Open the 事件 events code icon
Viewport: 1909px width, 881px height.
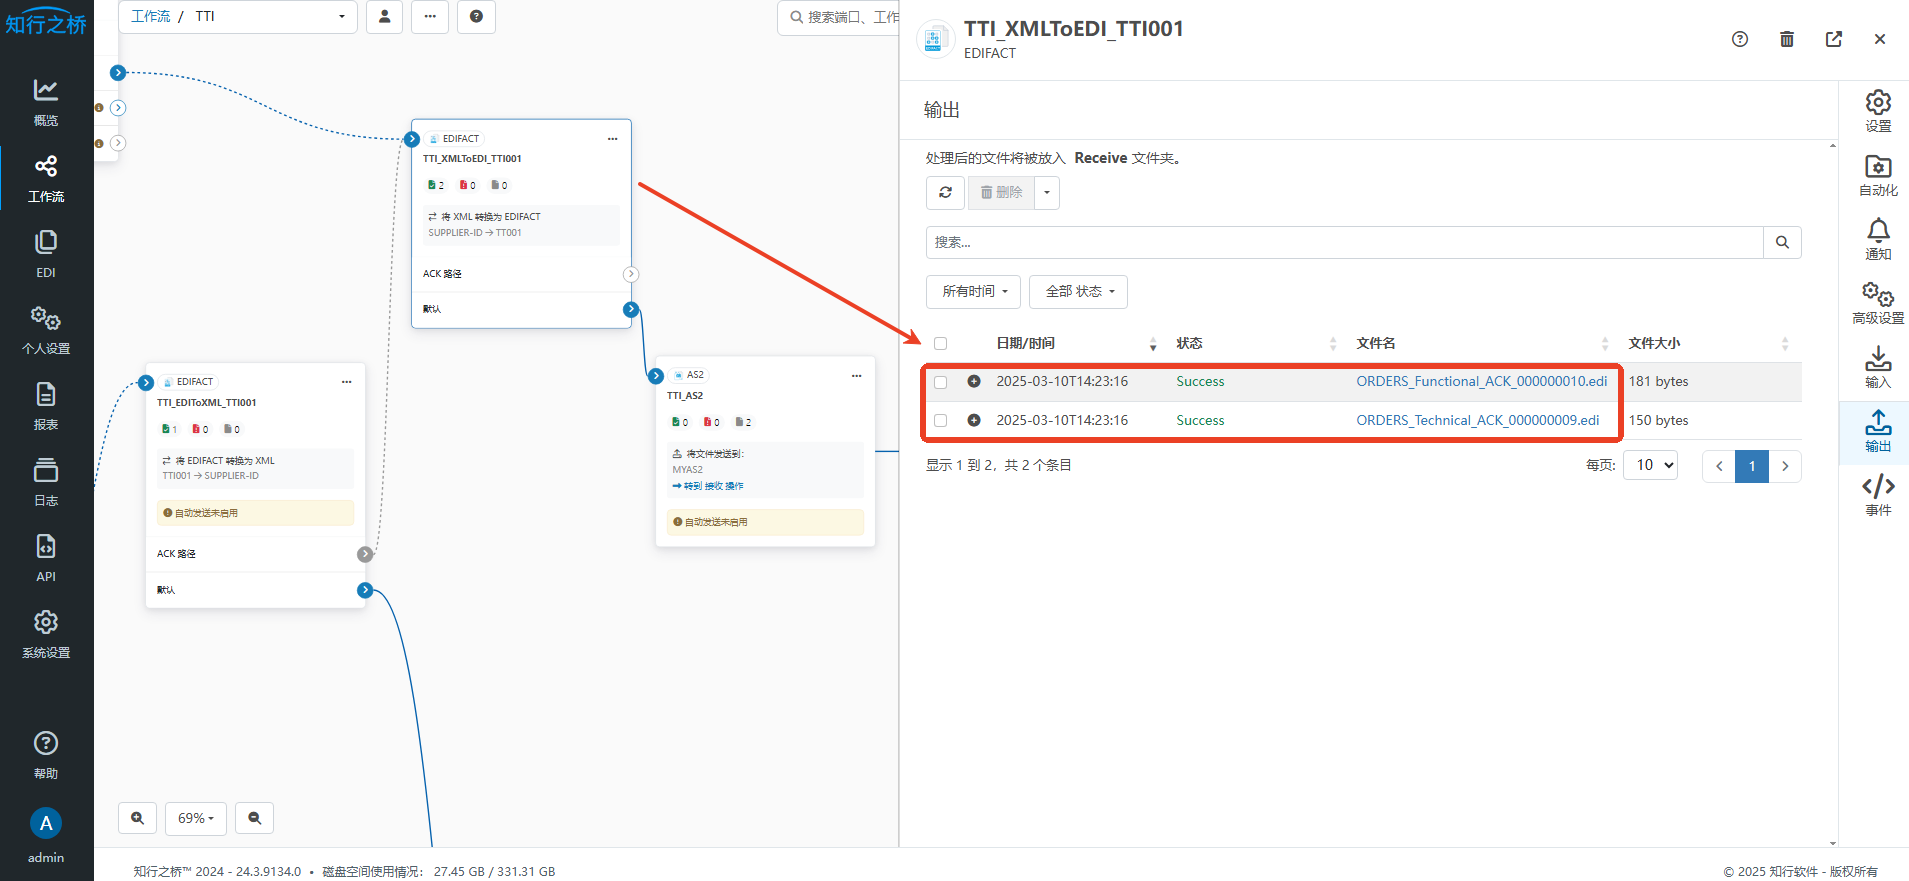pos(1877,495)
